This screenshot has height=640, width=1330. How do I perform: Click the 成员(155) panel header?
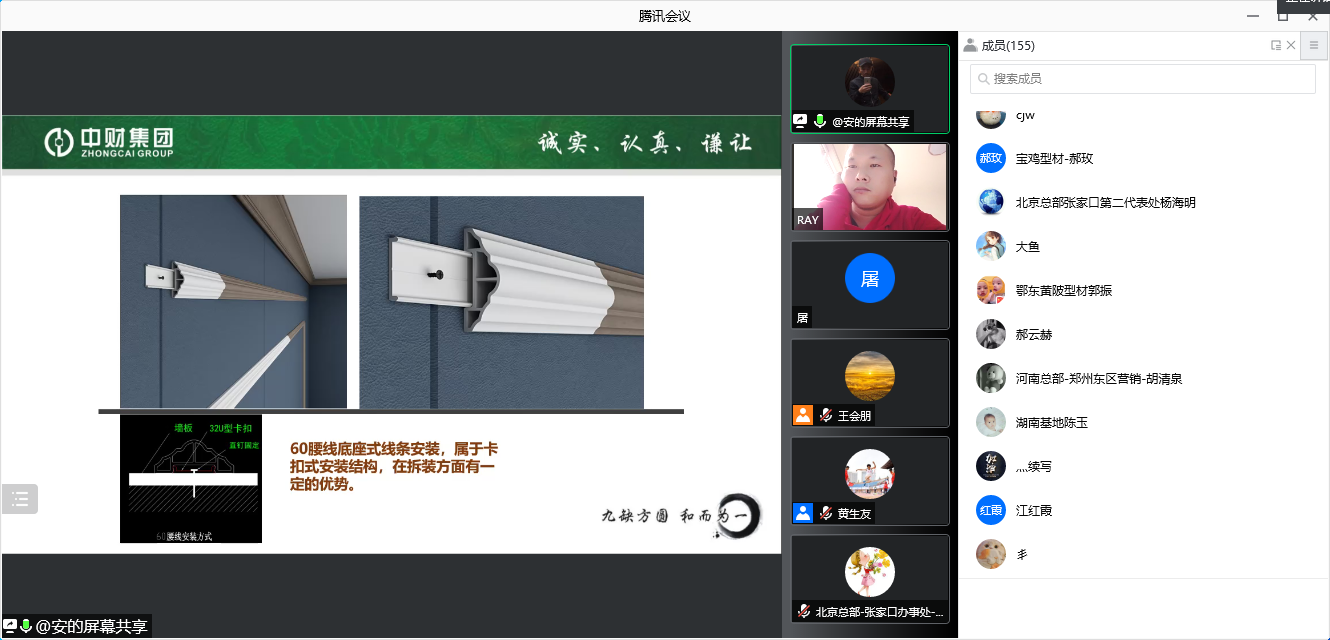(1007, 46)
